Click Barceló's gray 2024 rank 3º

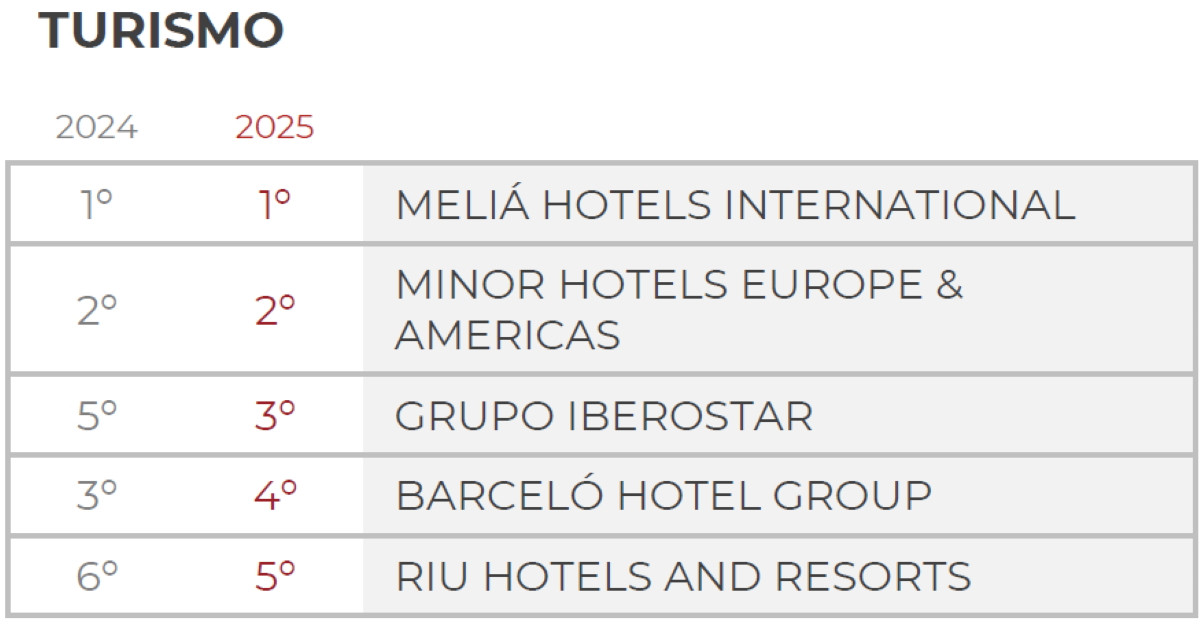coord(96,496)
